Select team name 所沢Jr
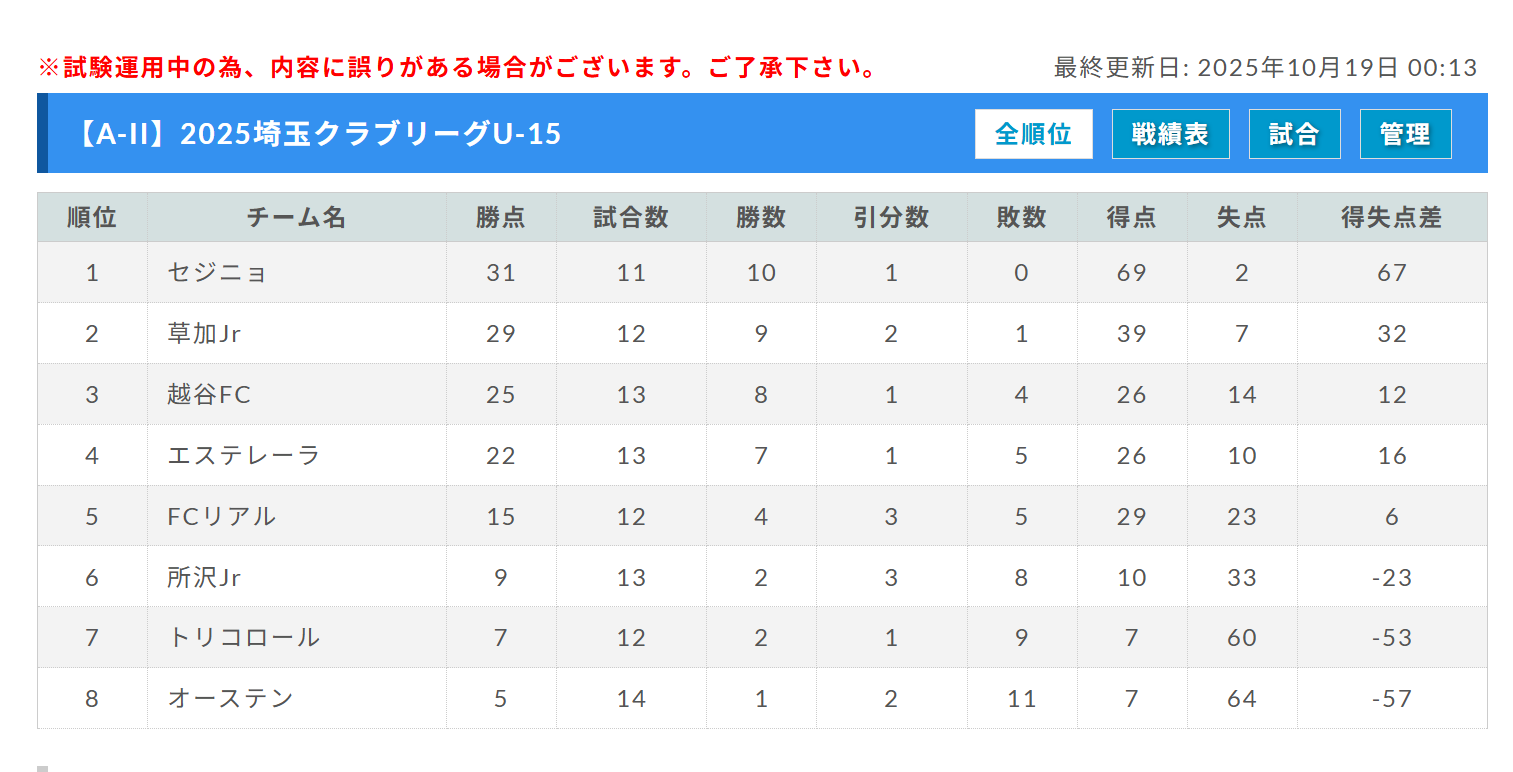This screenshot has width=1513, height=772. click(205, 577)
